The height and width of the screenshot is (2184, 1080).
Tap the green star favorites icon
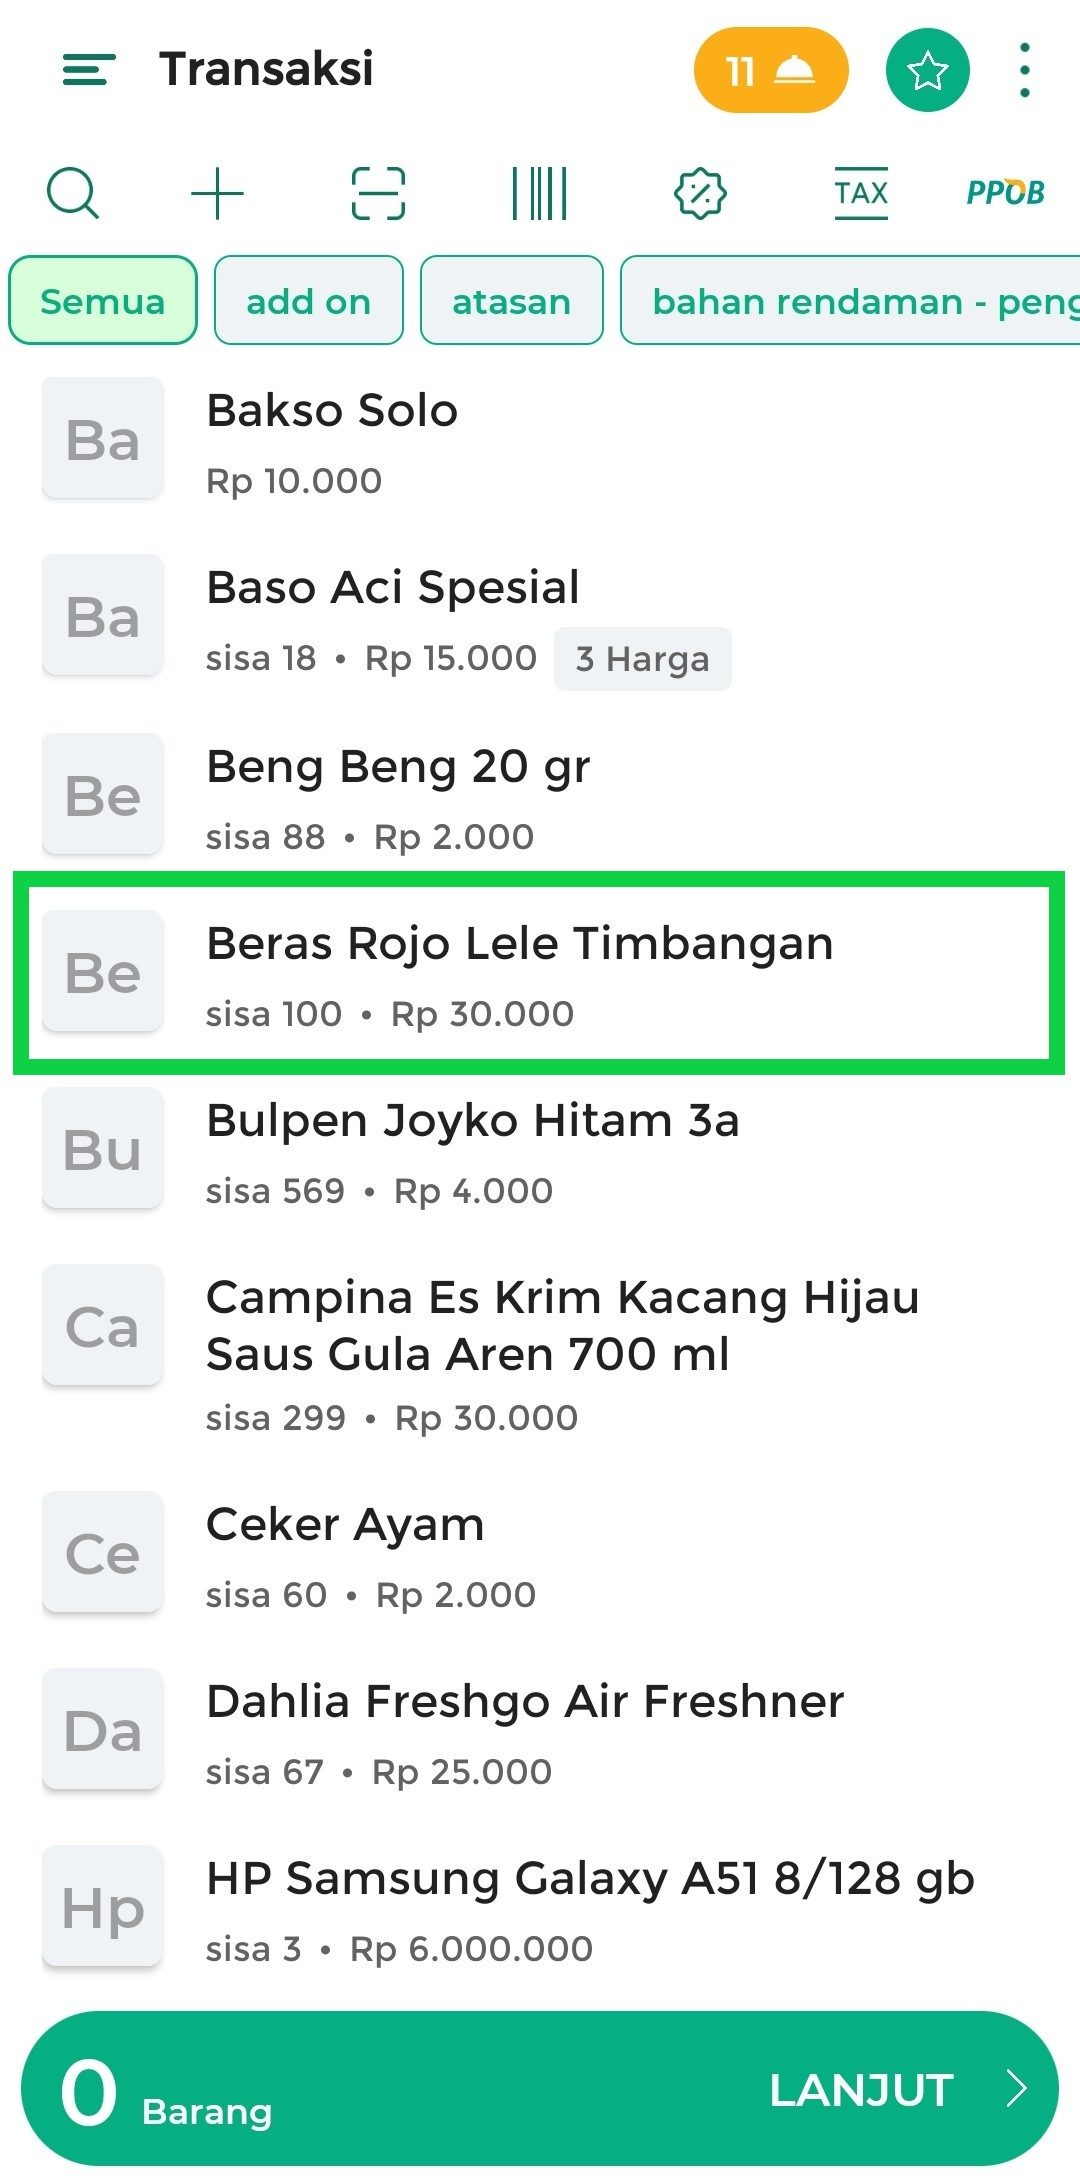[x=927, y=70]
